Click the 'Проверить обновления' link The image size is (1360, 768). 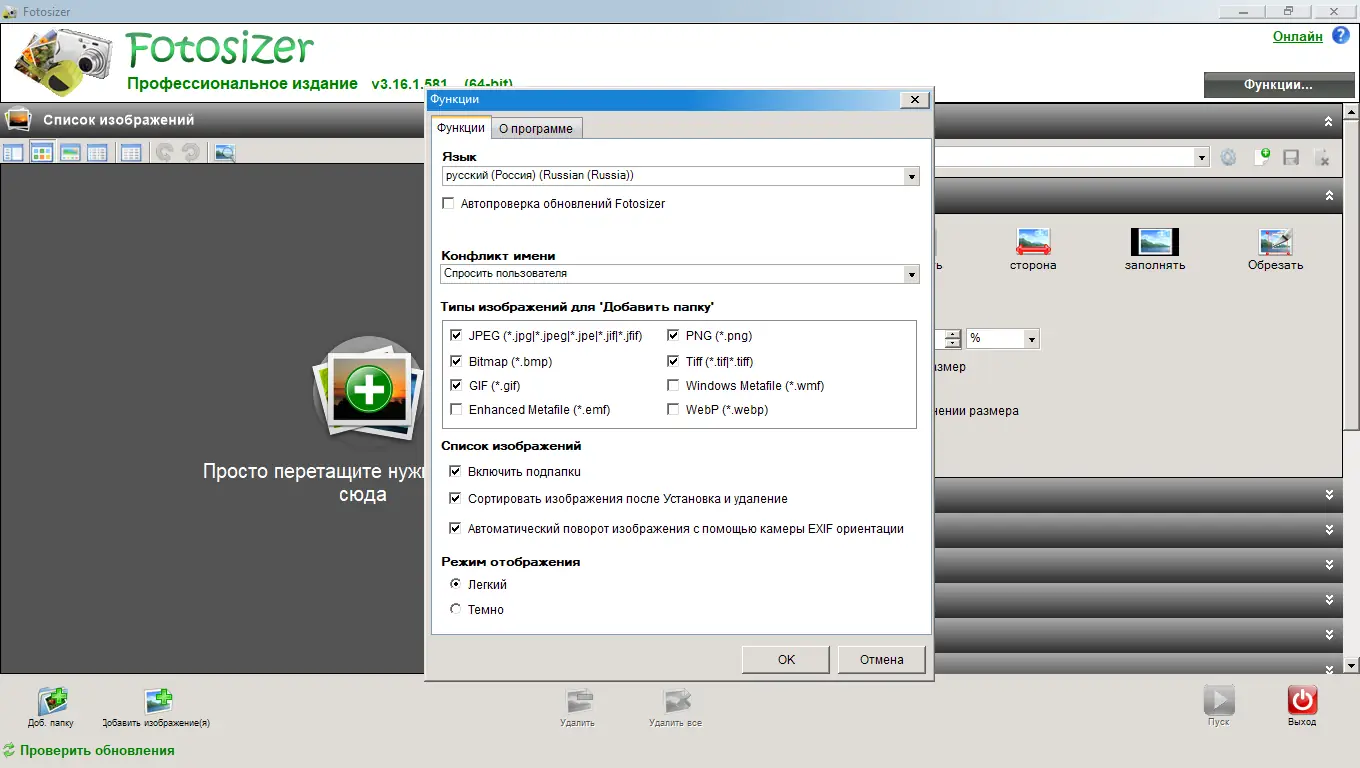coord(97,750)
